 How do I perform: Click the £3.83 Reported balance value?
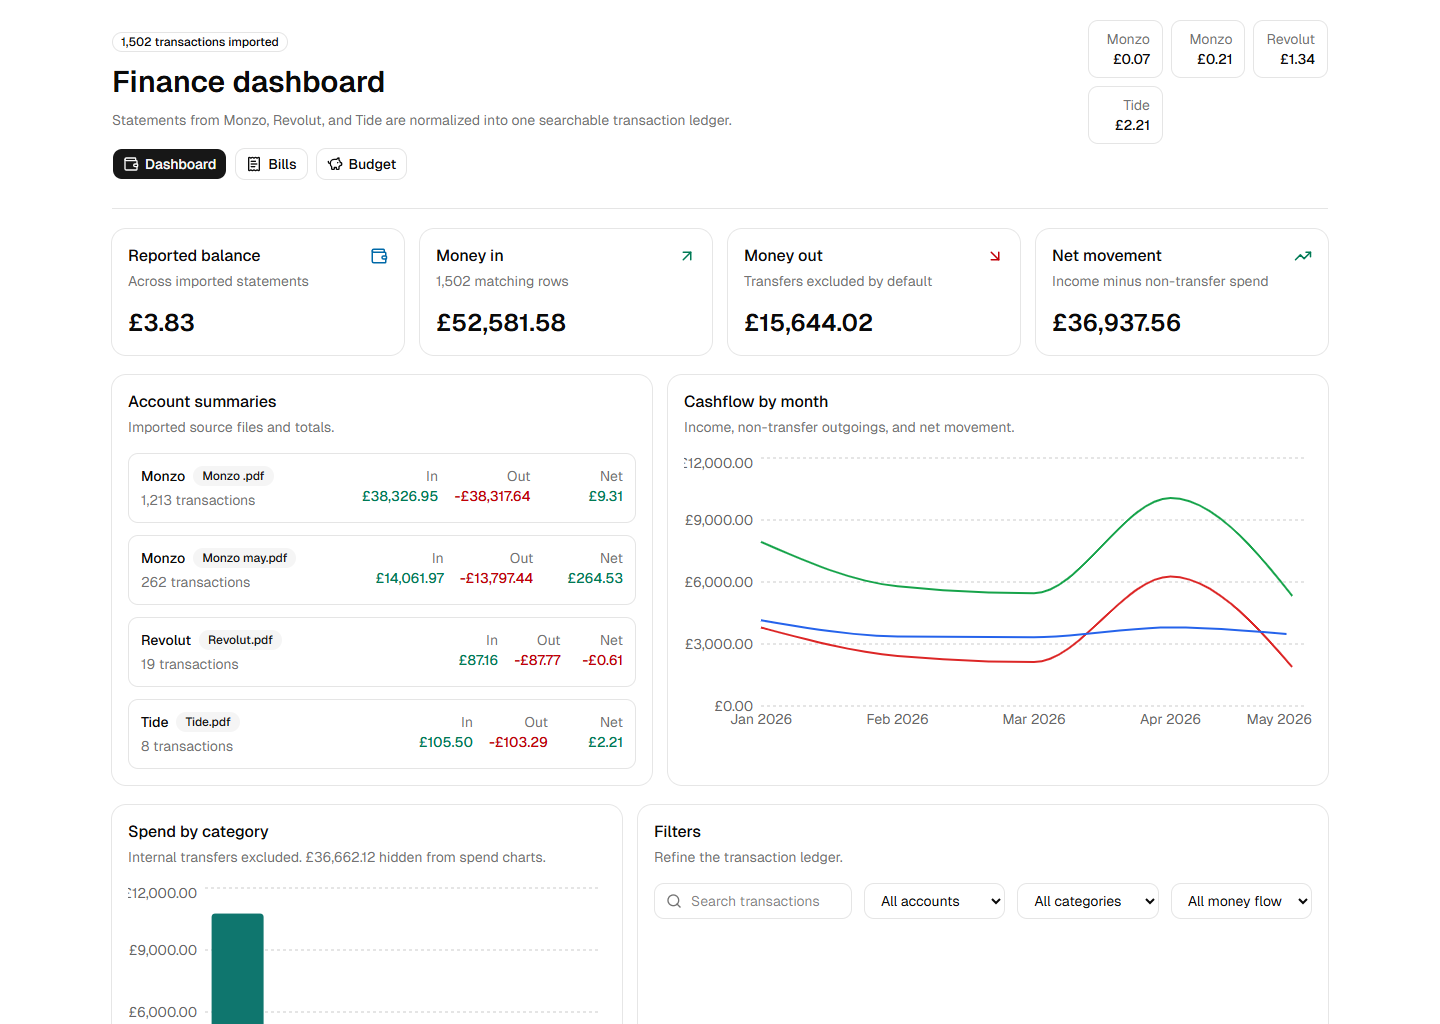click(x=161, y=323)
